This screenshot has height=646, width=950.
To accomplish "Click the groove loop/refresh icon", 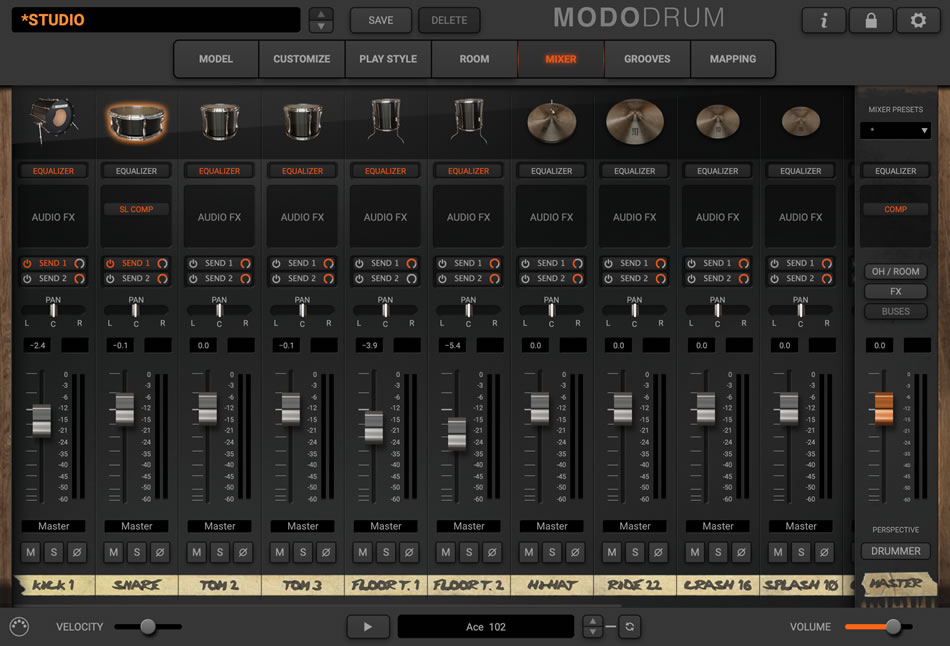I will pos(629,627).
